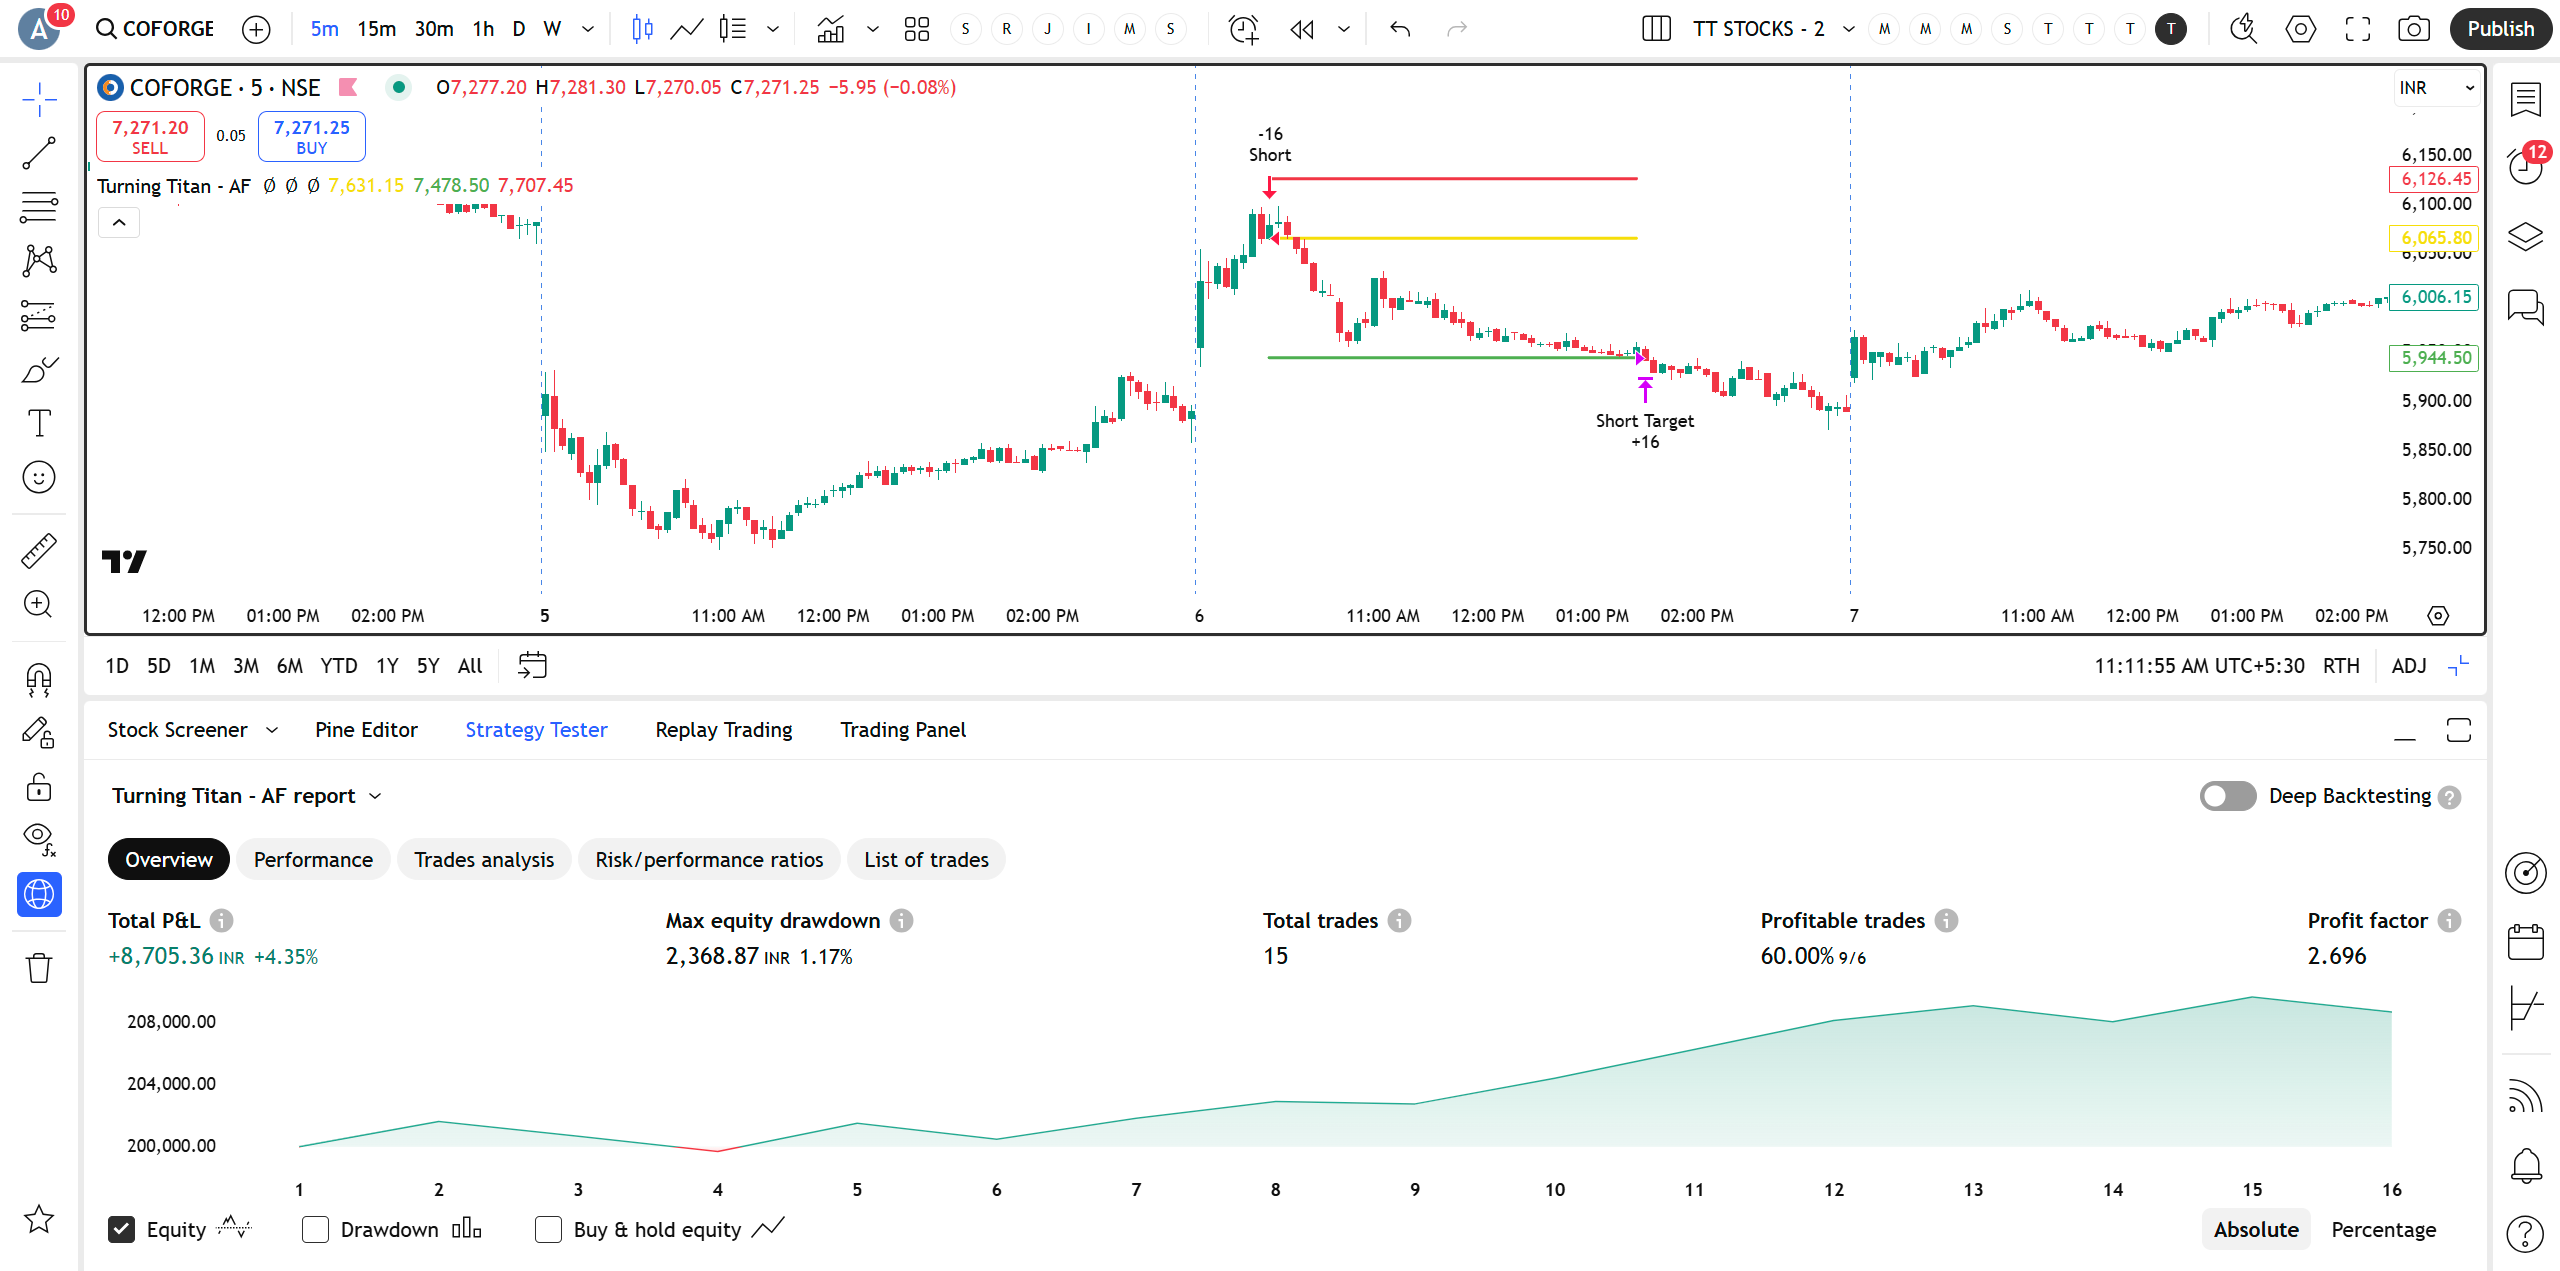The image size is (2560, 1271).
Task: Open chart settings hexagon icon
Action: coord(2300,29)
